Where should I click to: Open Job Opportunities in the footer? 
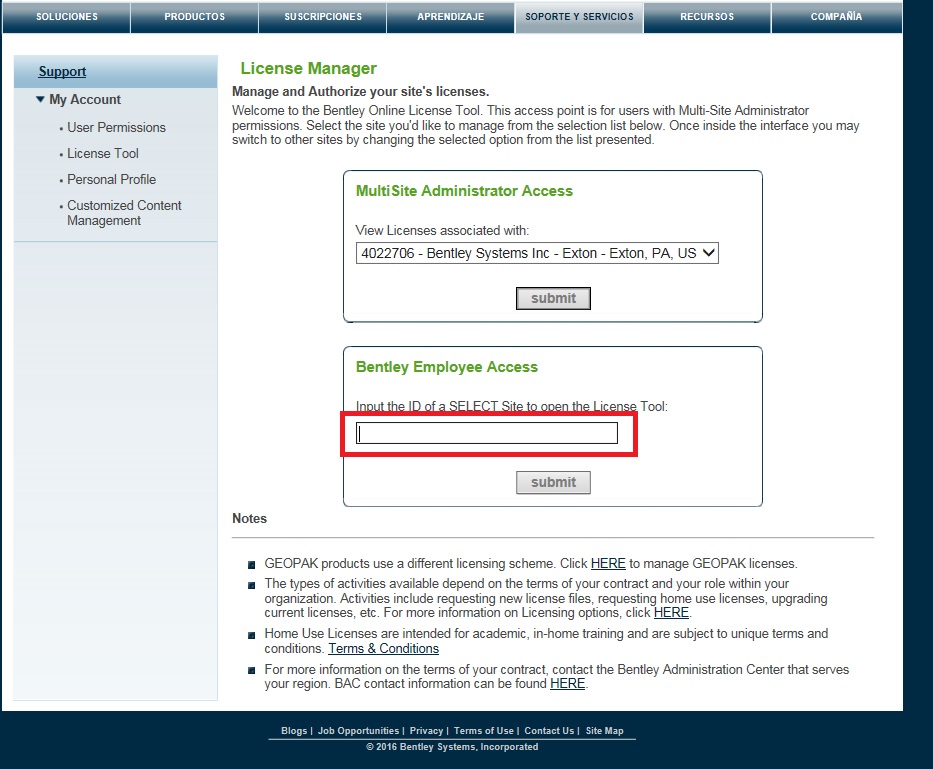tap(358, 730)
